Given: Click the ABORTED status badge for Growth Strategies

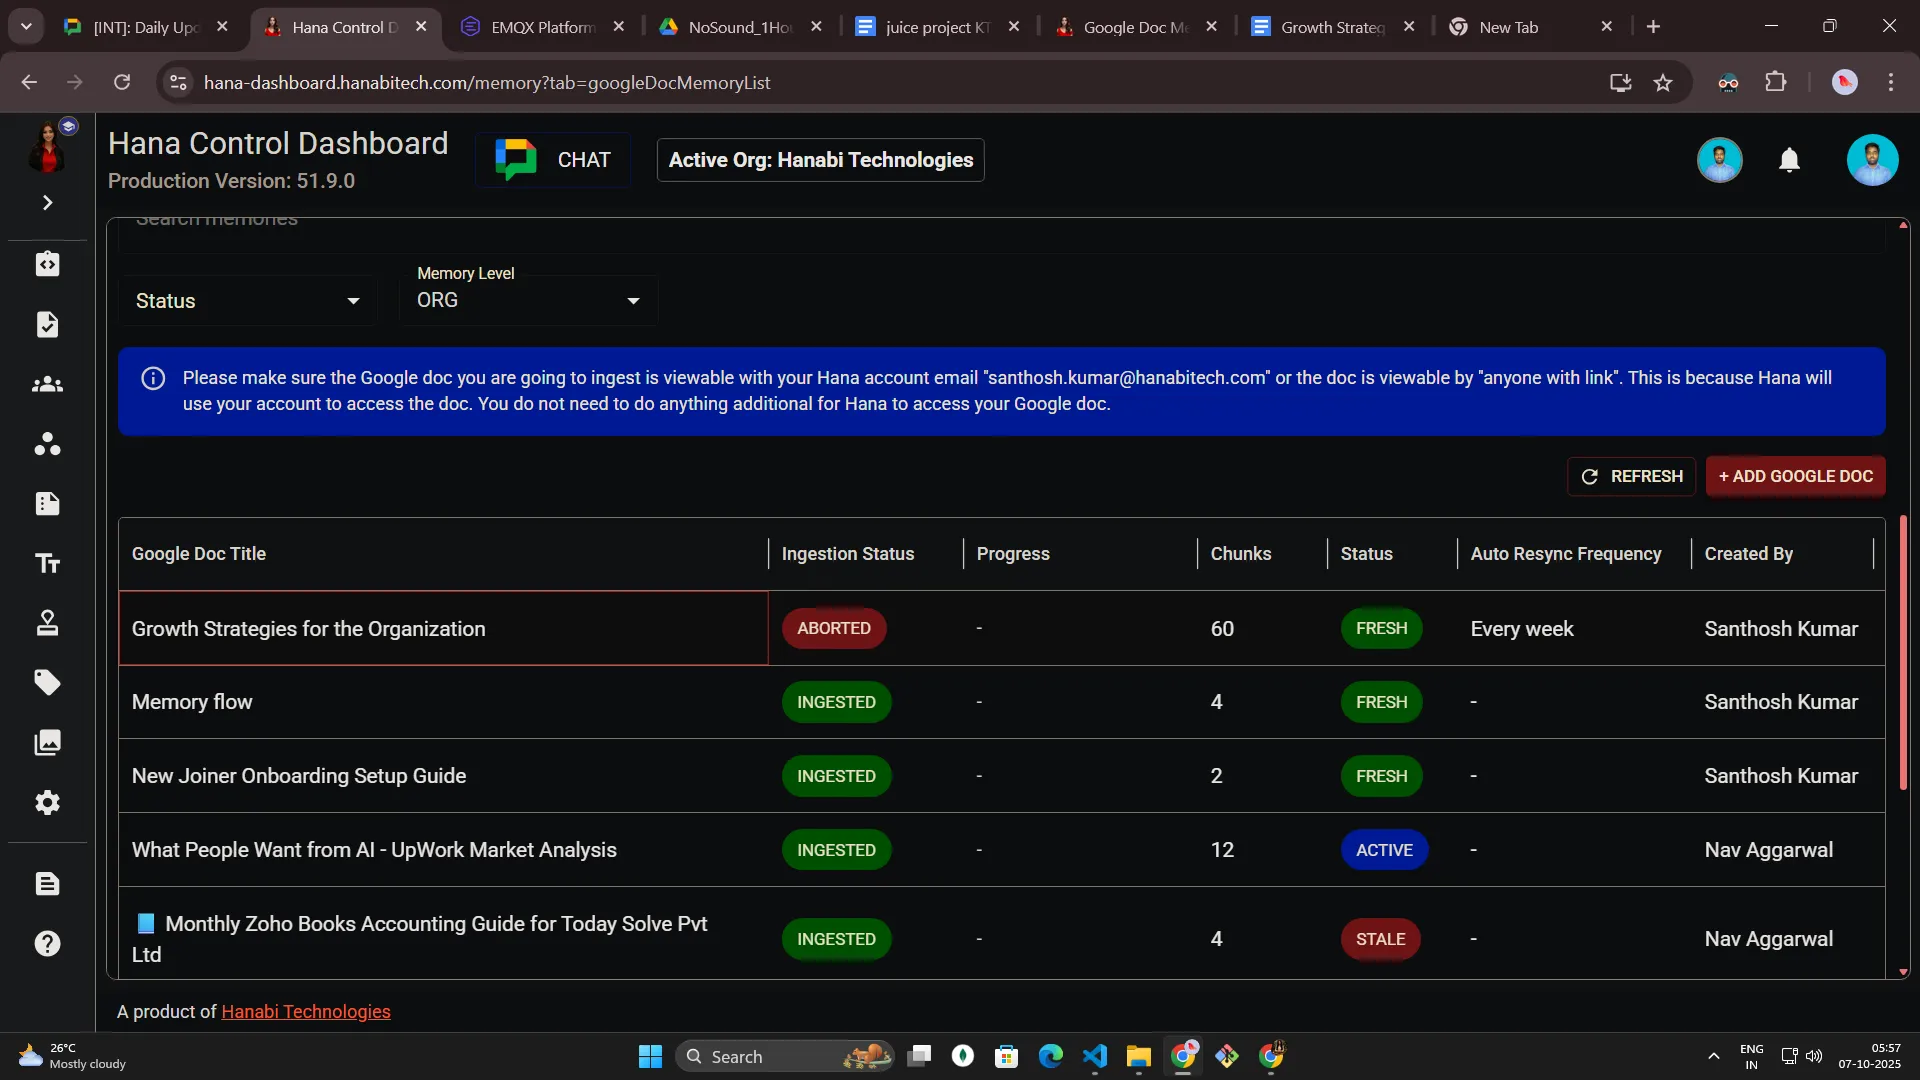Looking at the screenshot, I should pyautogui.click(x=834, y=628).
